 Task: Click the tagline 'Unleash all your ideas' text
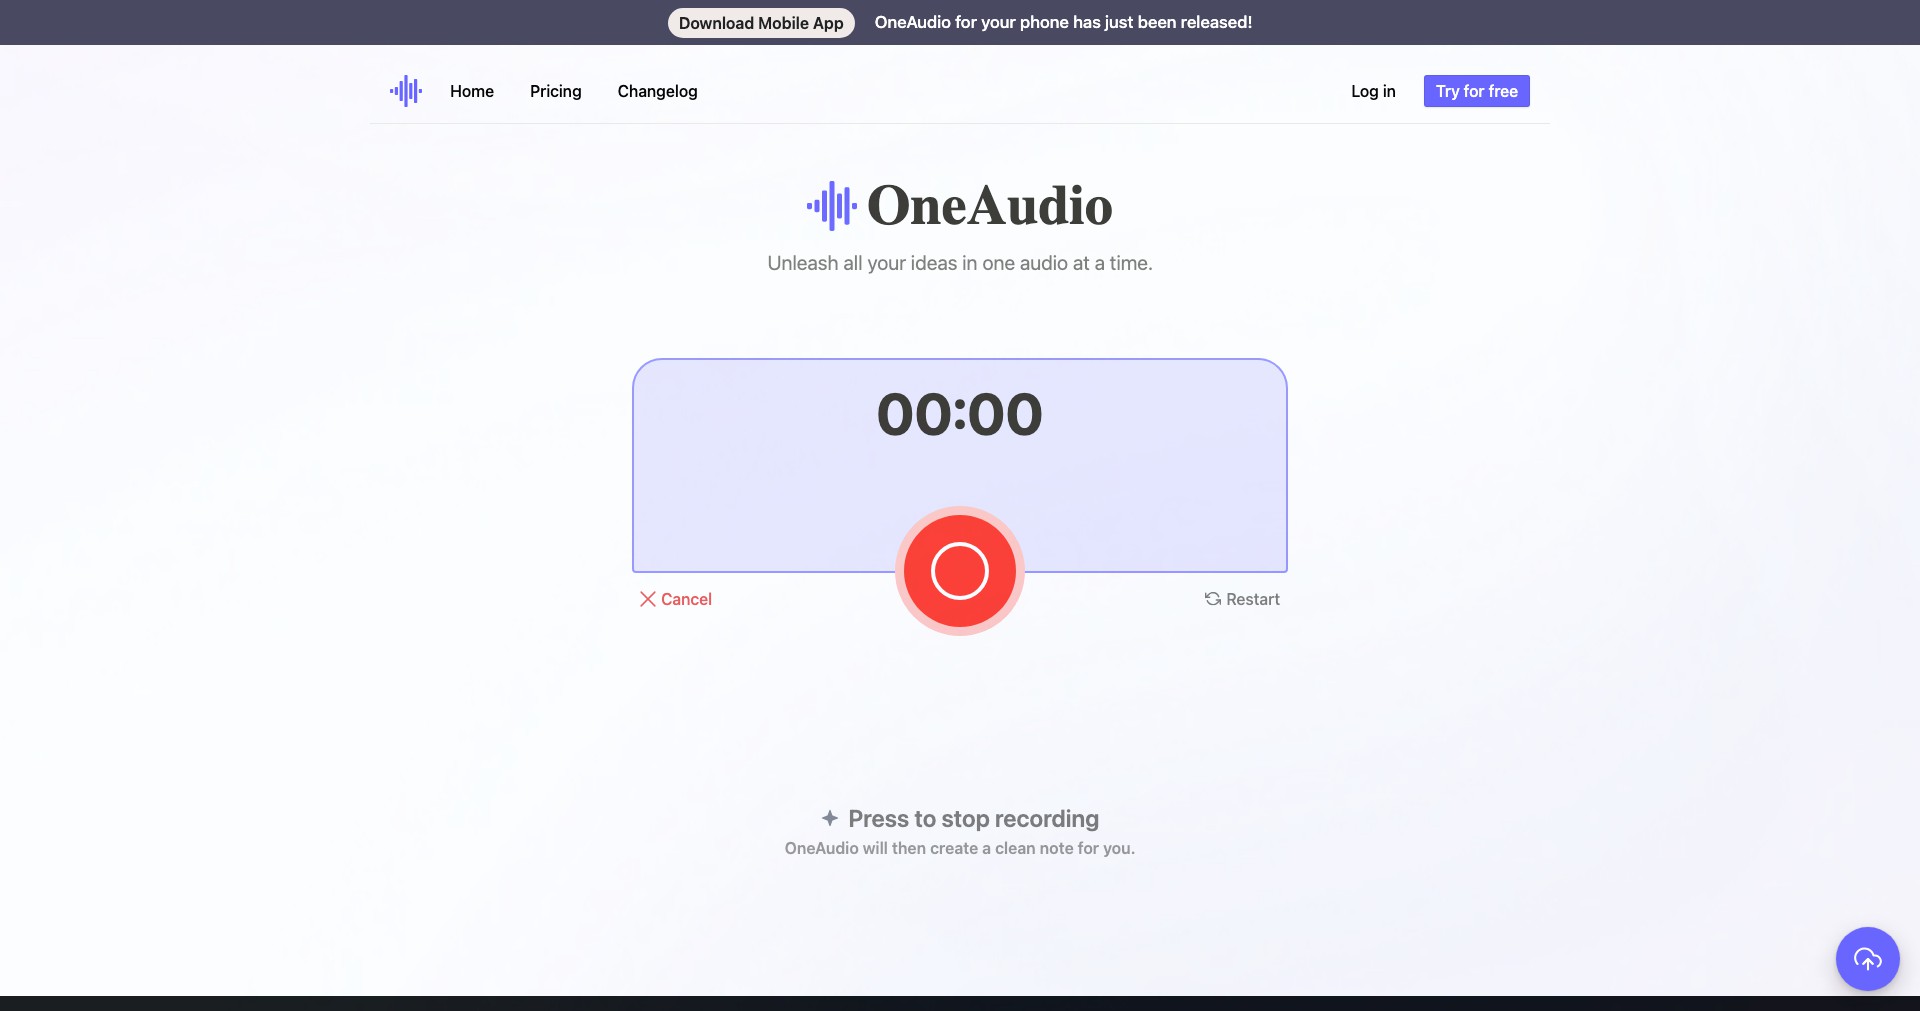tap(960, 263)
